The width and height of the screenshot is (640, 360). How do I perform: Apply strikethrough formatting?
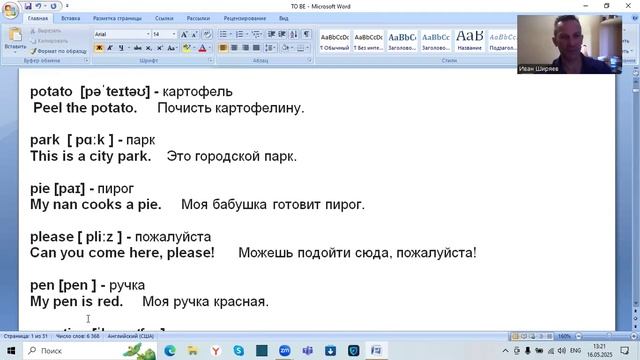[138, 48]
